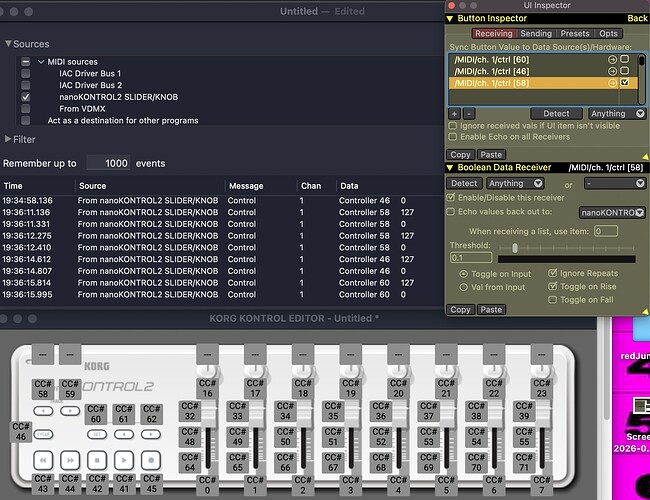Open Anything dropdown in Boolean Data Receiver
The height and width of the screenshot is (500, 650).
click(515, 183)
